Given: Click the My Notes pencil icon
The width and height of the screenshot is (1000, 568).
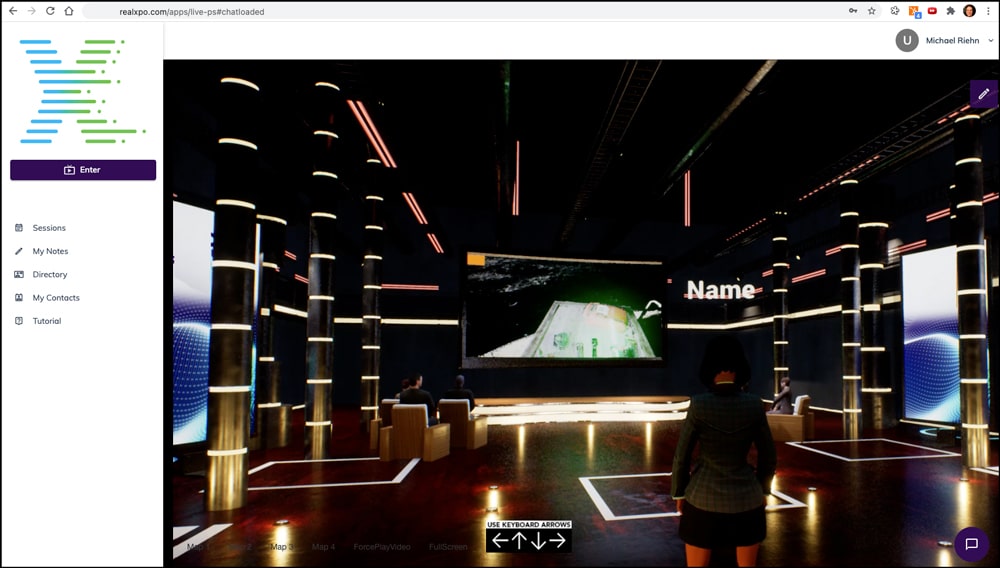Looking at the screenshot, I should (18, 251).
